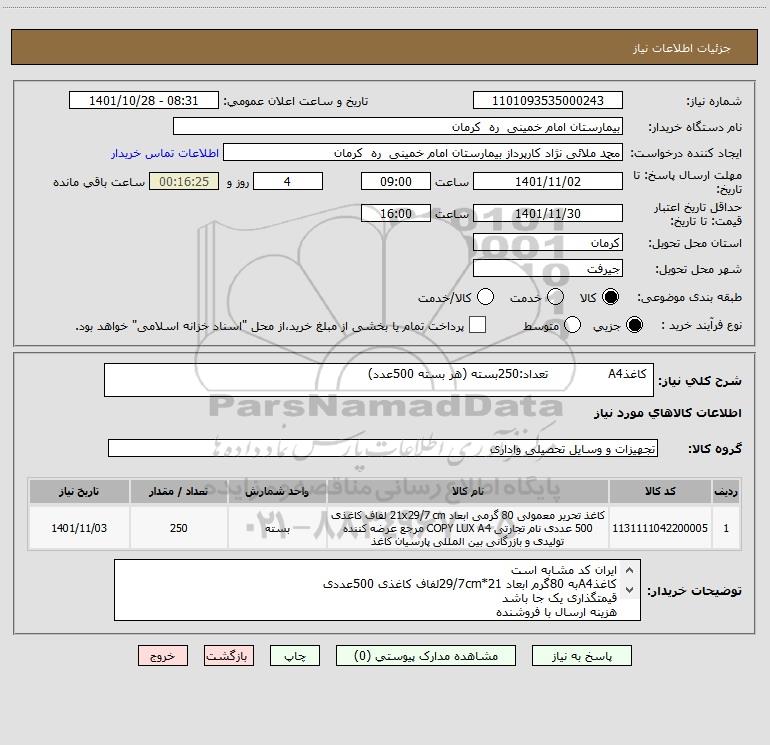The height and width of the screenshot is (745, 770).
Task: Click the نام کالا column header
Action: [x=468, y=491]
